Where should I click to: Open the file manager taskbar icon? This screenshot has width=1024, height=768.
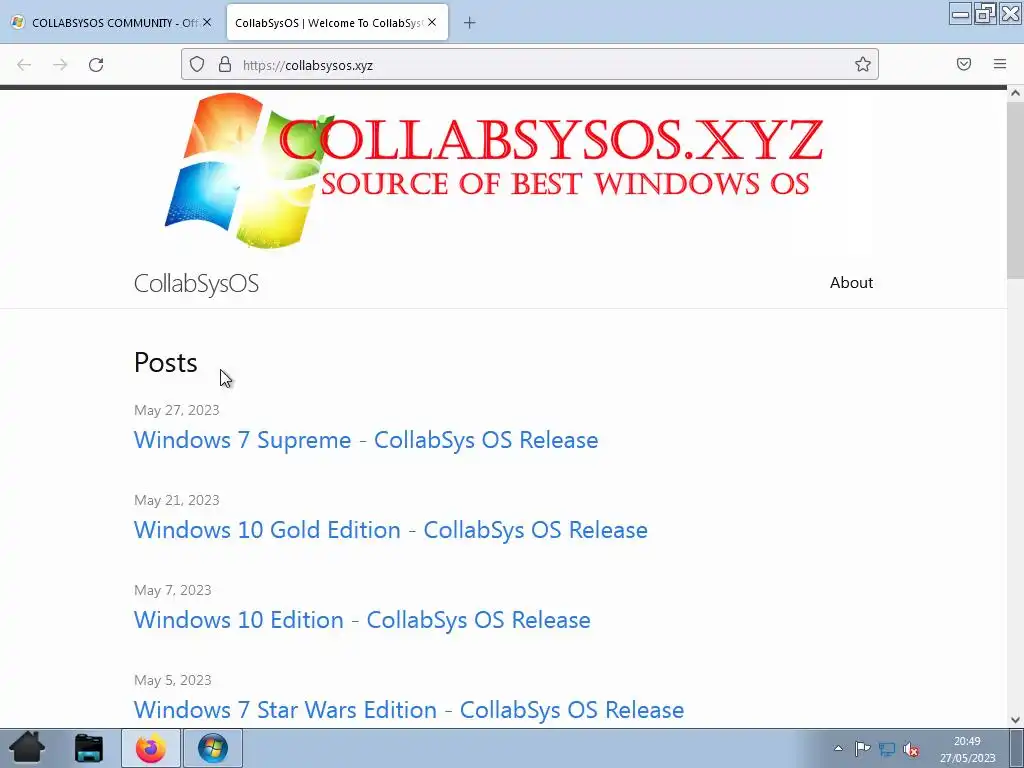(89, 748)
